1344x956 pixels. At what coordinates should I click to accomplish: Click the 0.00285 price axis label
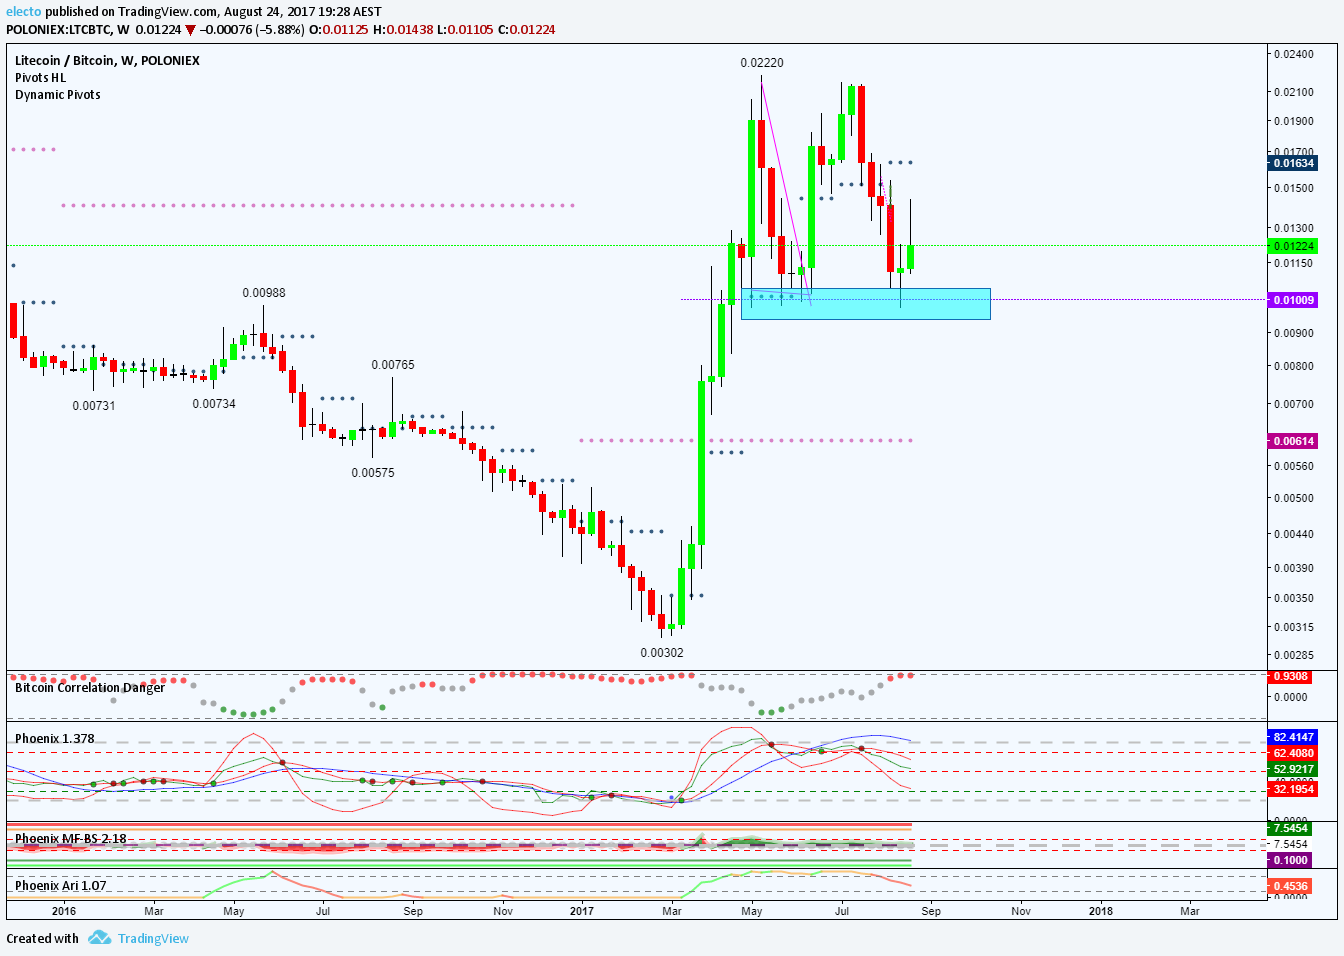pos(1293,656)
